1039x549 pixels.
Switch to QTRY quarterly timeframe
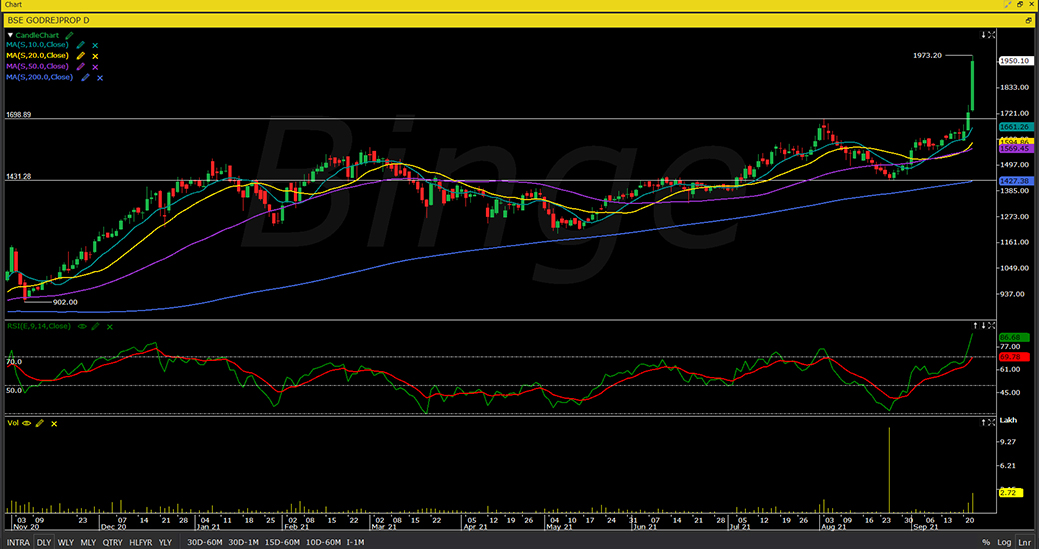(x=113, y=542)
